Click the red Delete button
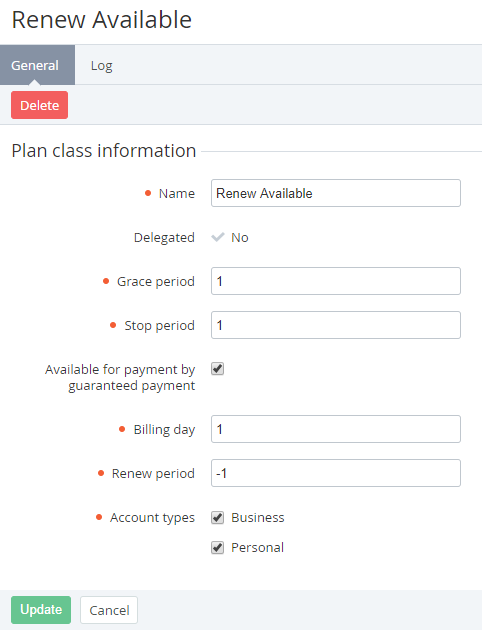The image size is (482, 637). (x=39, y=105)
